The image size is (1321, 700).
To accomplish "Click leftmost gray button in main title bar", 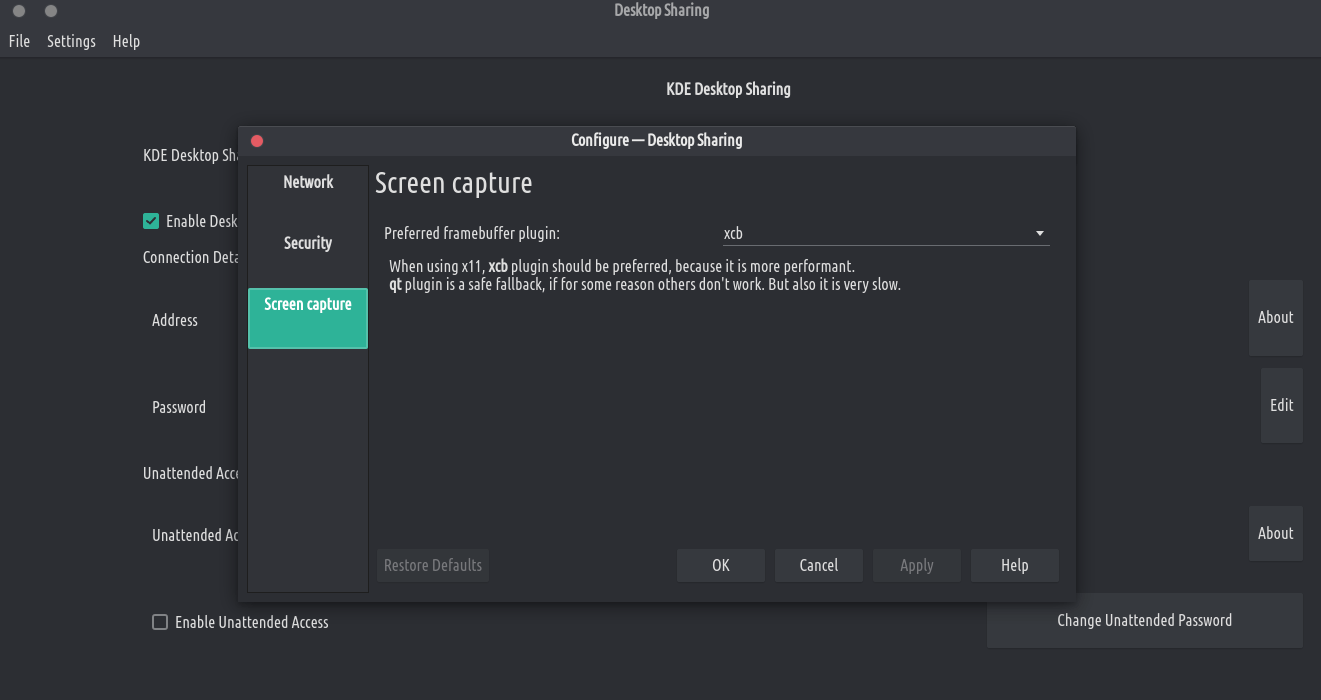I will click(x=19, y=11).
